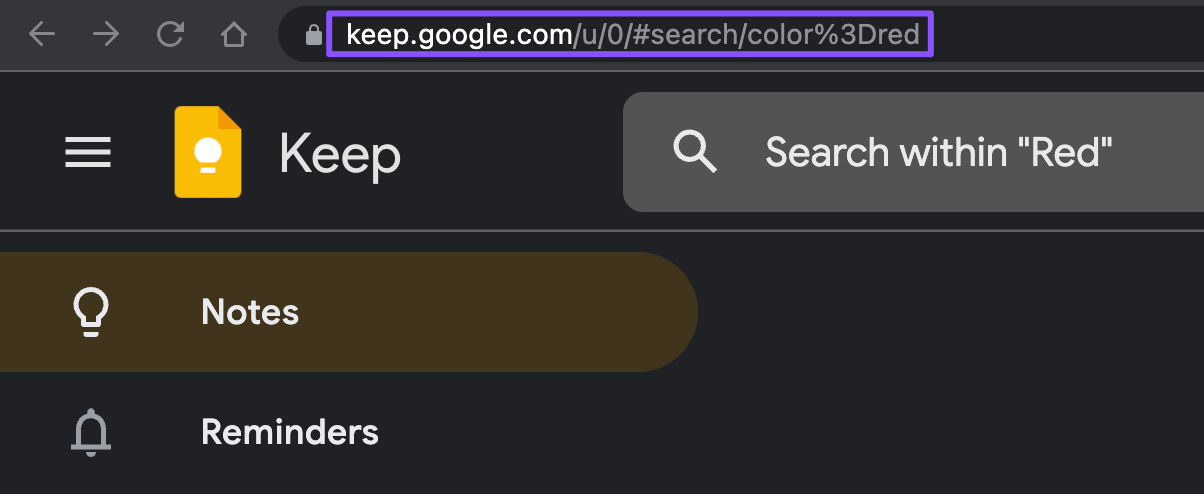The height and width of the screenshot is (494, 1204).
Task: View site info via lock icon
Action: point(313,35)
